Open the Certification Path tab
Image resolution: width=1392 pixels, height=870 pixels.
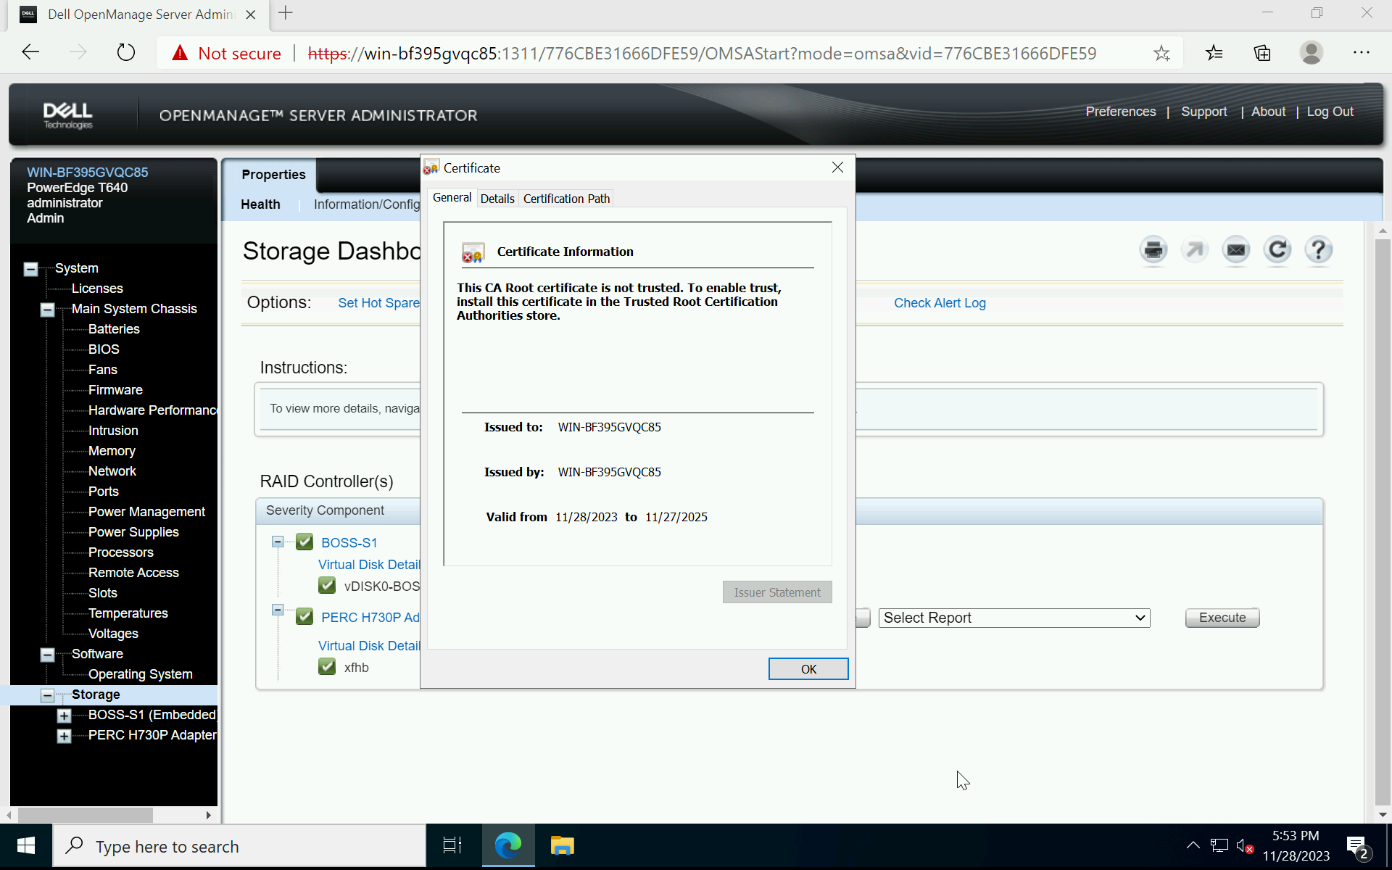(x=566, y=198)
